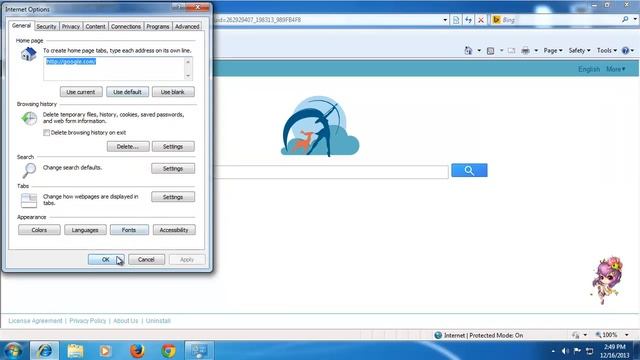Open the Tools menu
The width and height of the screenshot is (640, 360).
click(607, 51)
